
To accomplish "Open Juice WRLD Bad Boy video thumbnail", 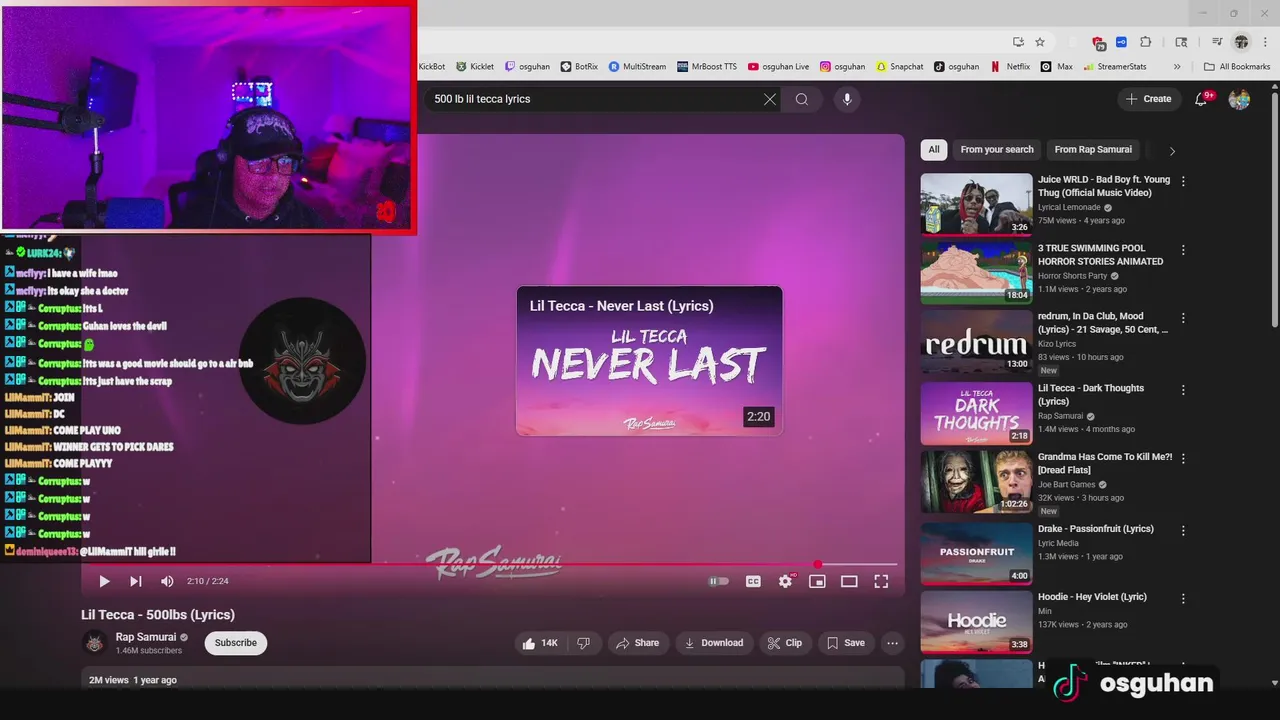I will point(976,204).
